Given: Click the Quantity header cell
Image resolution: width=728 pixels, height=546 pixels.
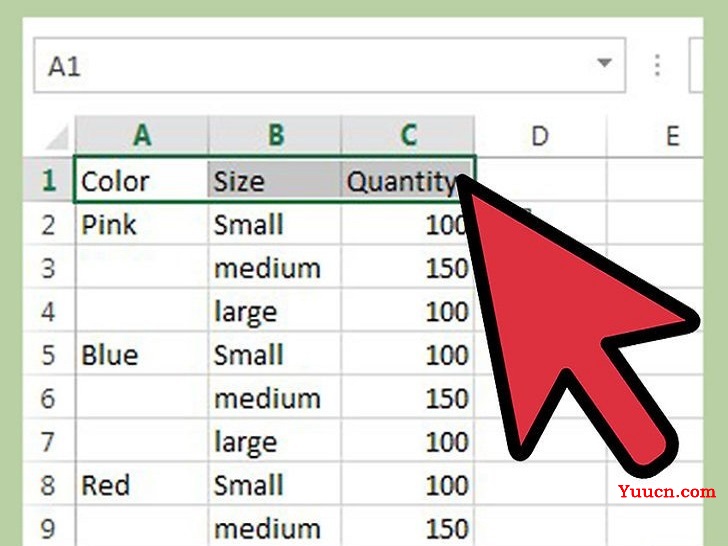Looking at the screenshot, I should (x=408, y=180).
